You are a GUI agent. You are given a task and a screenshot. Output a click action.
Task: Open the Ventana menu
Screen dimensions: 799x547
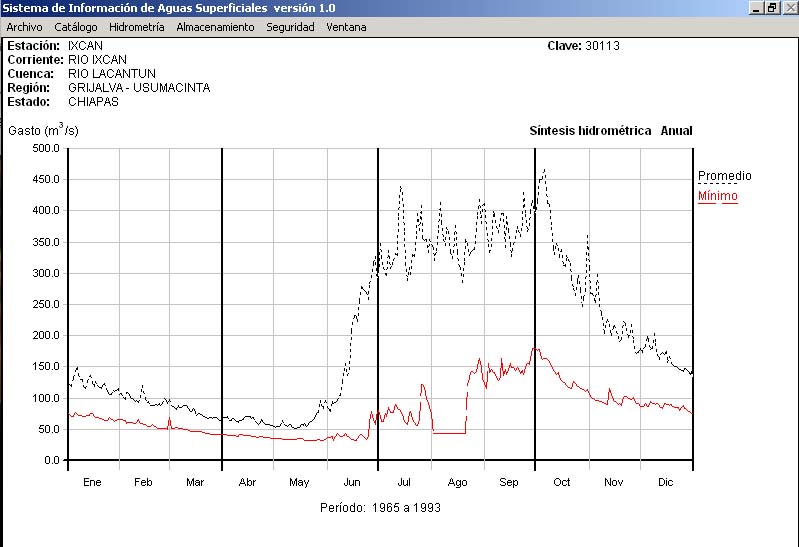click(346, 27)
